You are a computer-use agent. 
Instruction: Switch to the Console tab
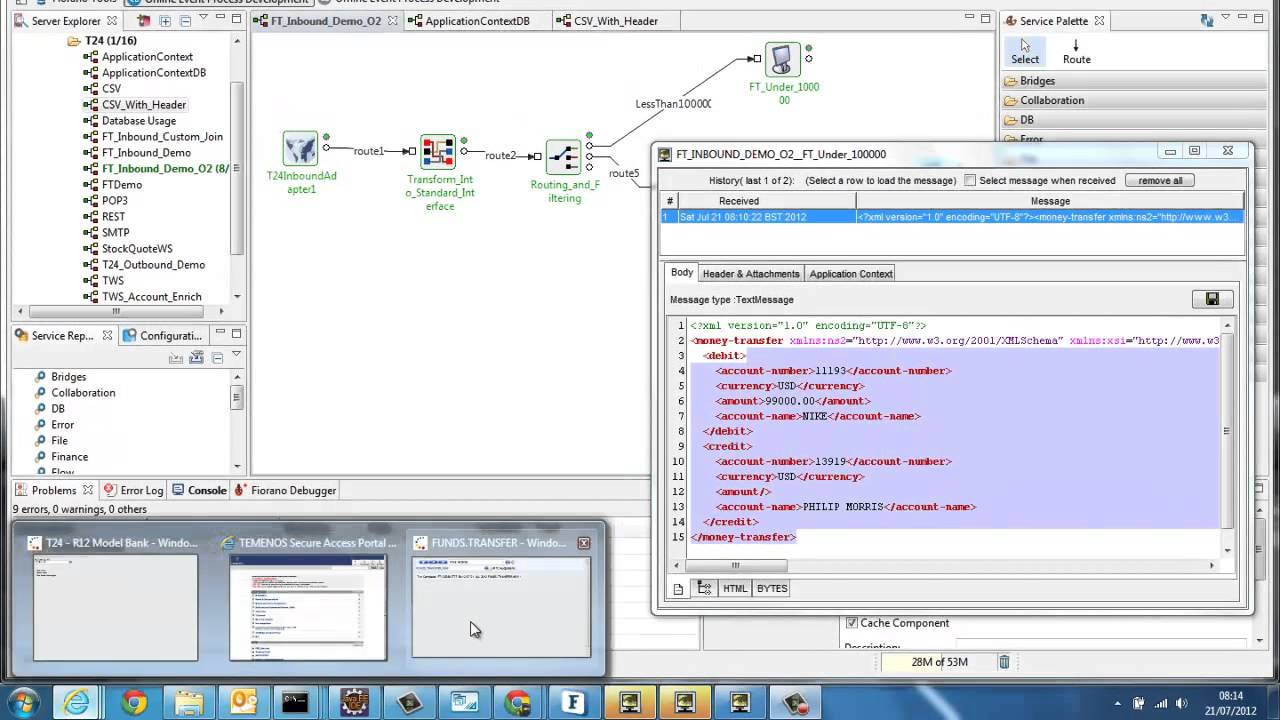point(199,490)
